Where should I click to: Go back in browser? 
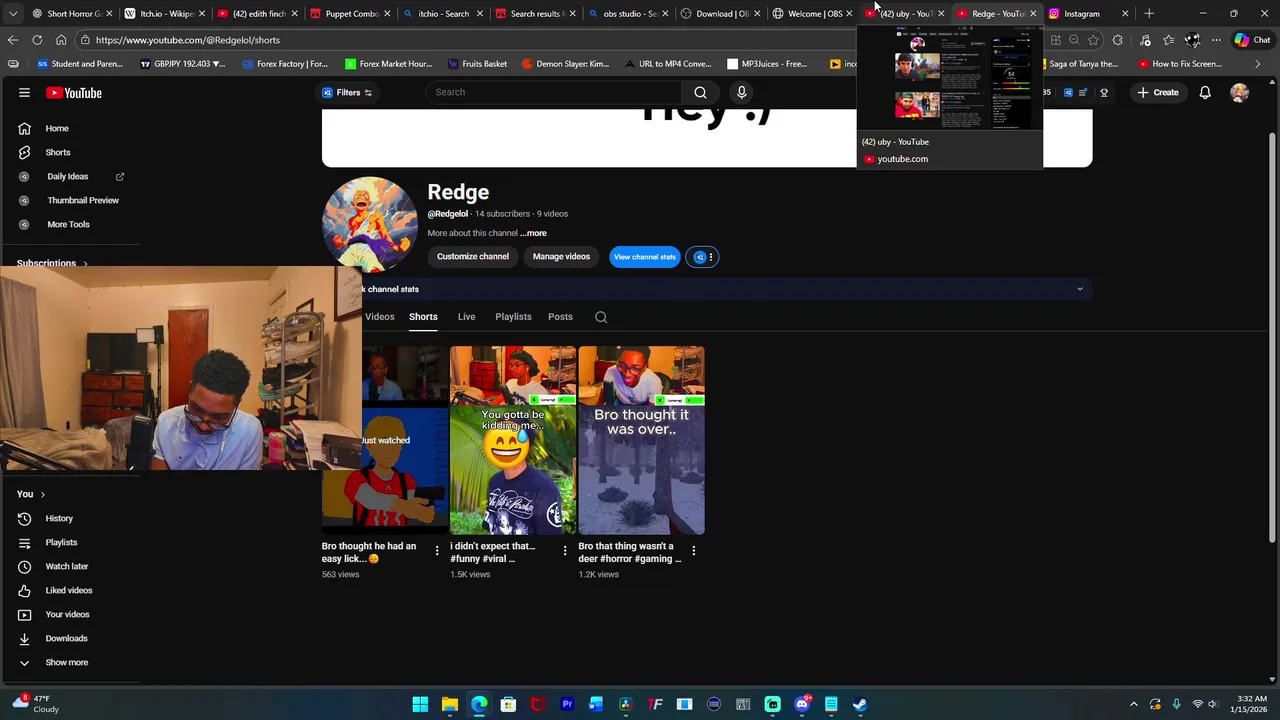(x=13, y=40)
